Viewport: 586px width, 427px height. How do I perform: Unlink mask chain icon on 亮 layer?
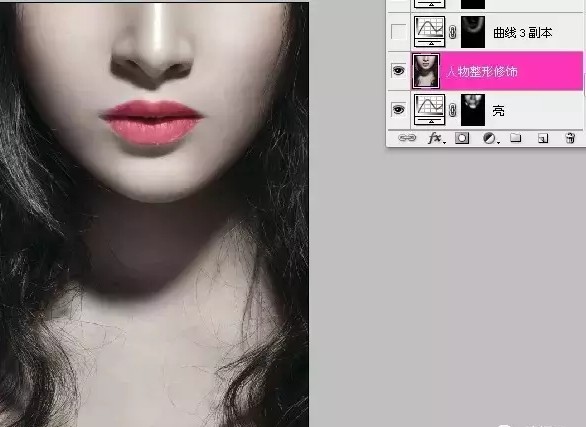pos(453,110)
